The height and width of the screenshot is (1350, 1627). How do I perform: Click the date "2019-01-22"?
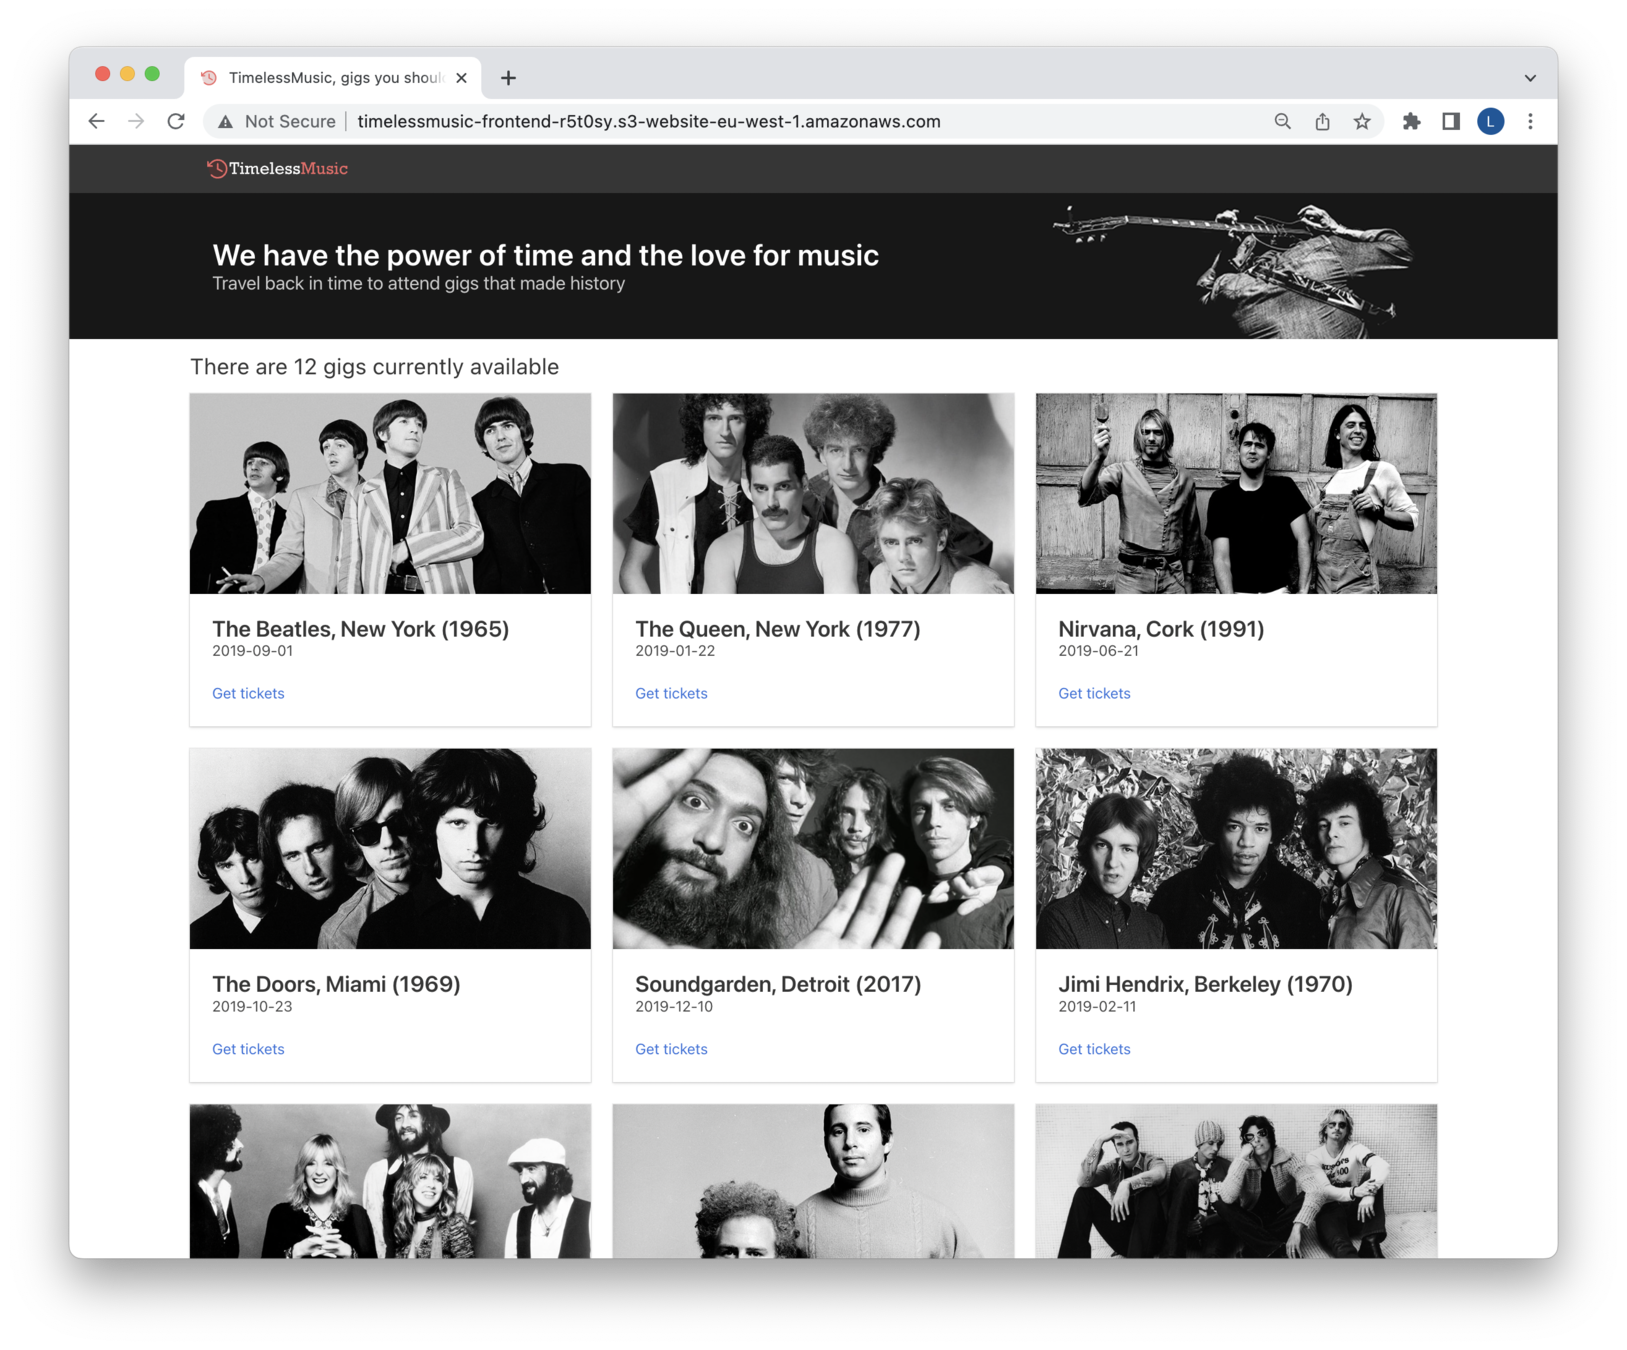675,651
